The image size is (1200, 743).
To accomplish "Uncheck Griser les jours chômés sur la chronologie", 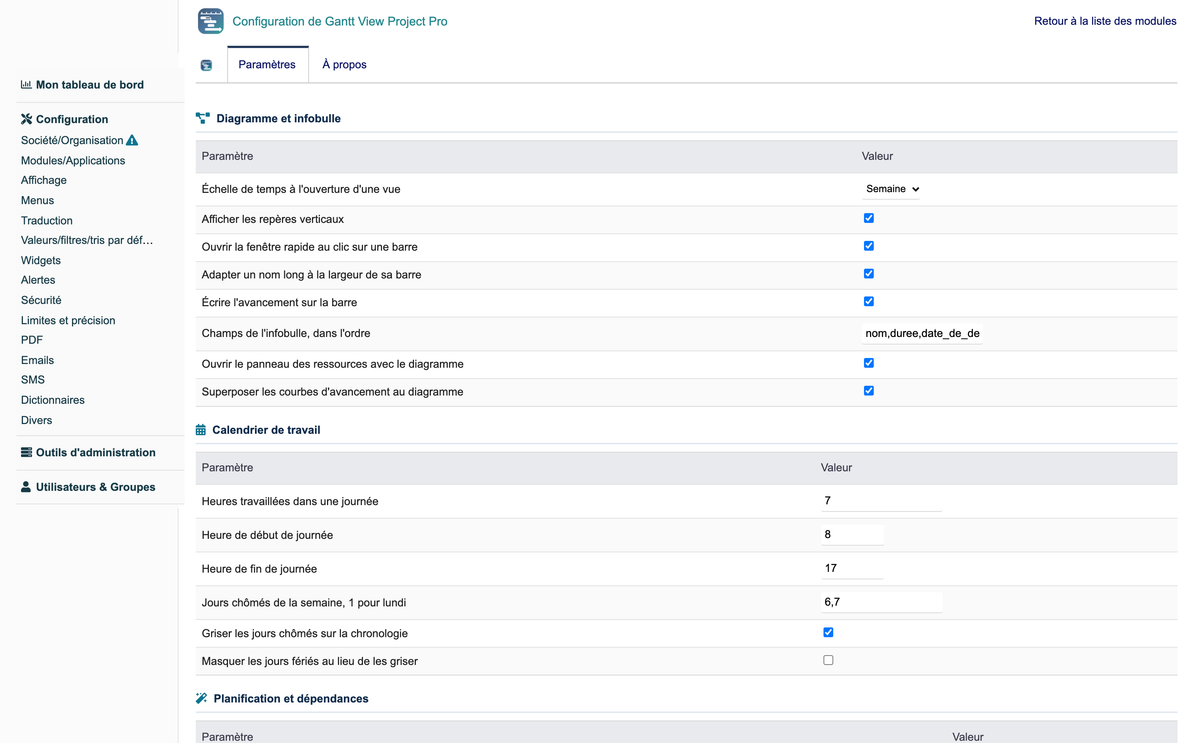I will pyautogui.click(x=828, y=632).
